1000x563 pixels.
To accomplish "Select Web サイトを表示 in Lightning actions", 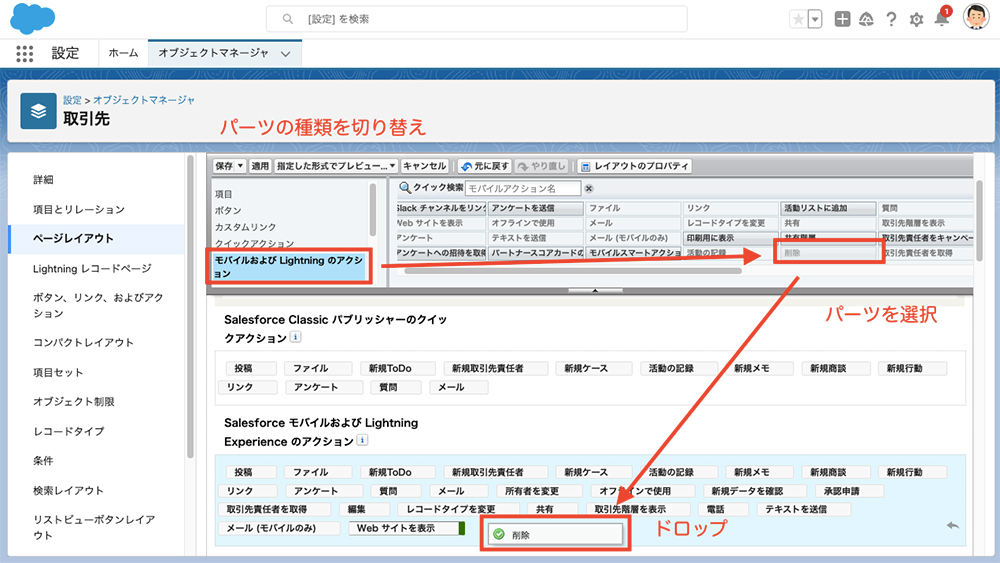I will click(404, 529).
